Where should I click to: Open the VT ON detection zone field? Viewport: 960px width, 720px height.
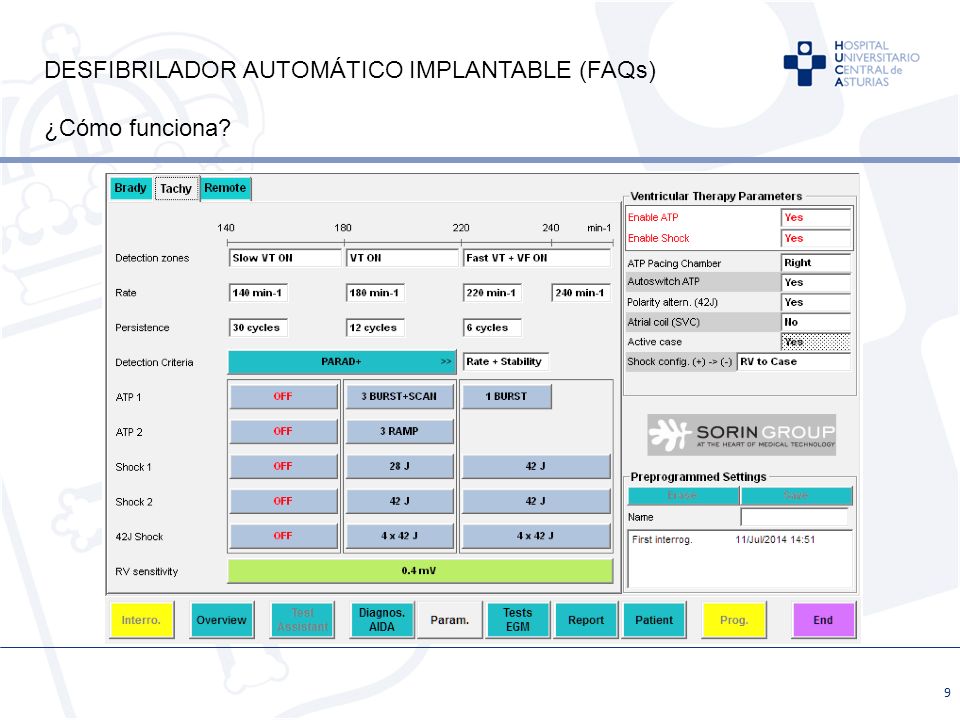402,258
